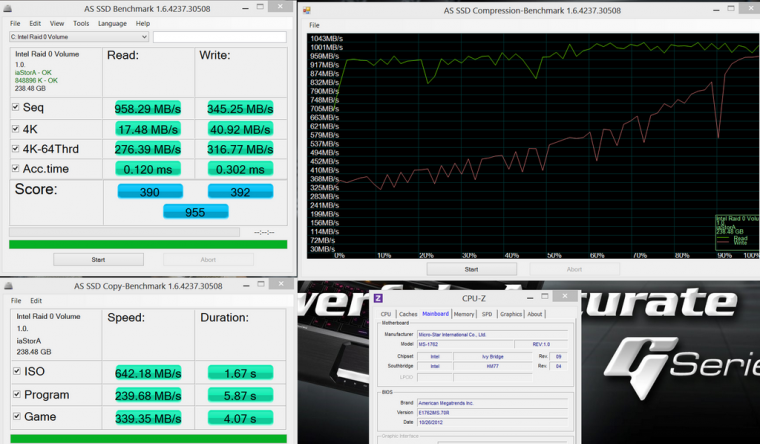Click the CPU-Z purple logo icon

(x=378, y=297)
